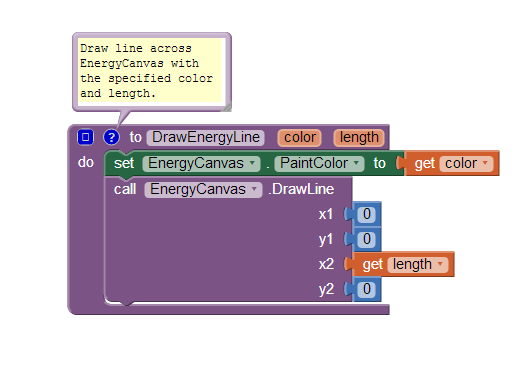Screen dimensions: 527x386
Task: Open the blue mutator gear icon
Action: pyautogui.click(x=85, y=137)
